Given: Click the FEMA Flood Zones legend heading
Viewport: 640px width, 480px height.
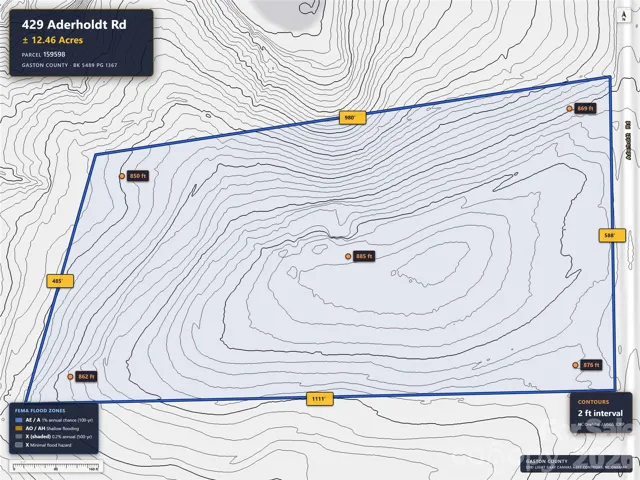Looking at the screenshot, I should [40, 411].
